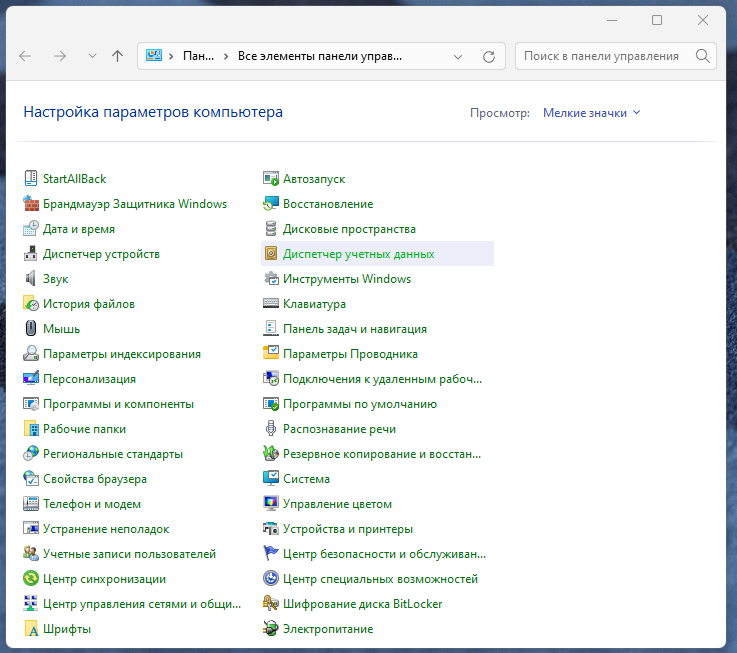
Task: Open Центр безопасности и обслуживан... link
Action: coord(384,553)
